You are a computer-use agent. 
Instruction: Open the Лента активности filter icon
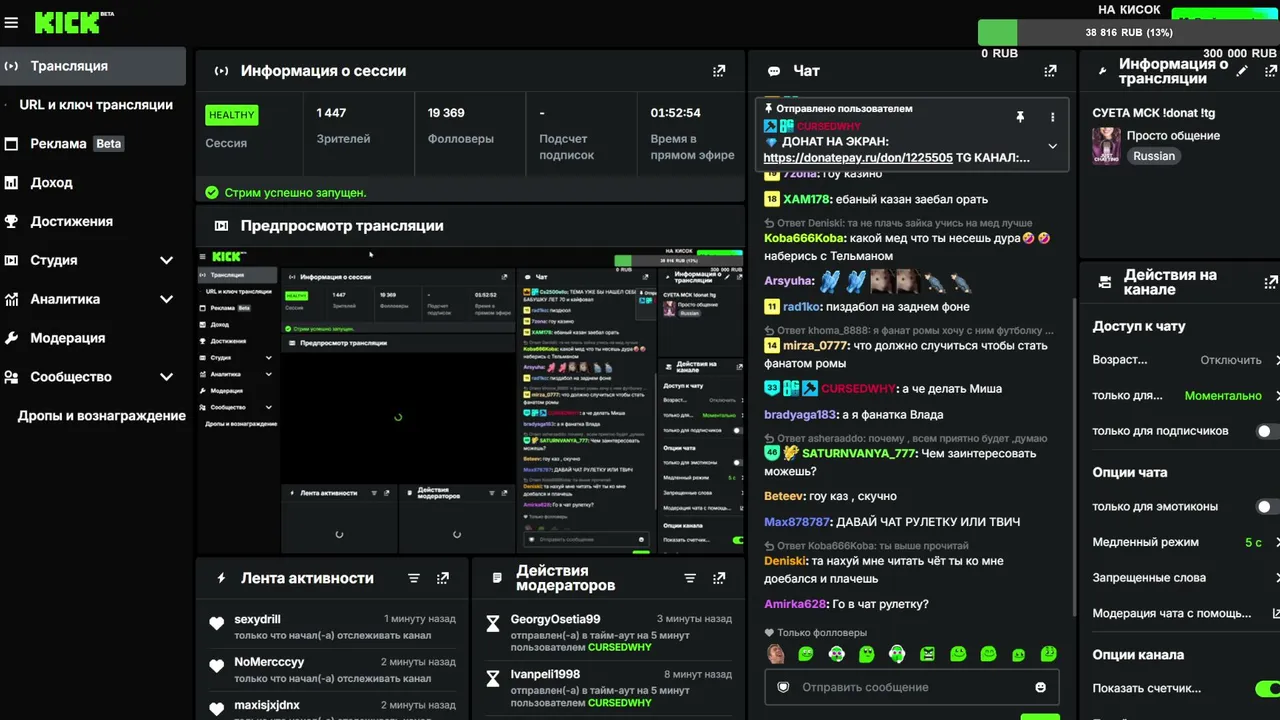(414, 578)
